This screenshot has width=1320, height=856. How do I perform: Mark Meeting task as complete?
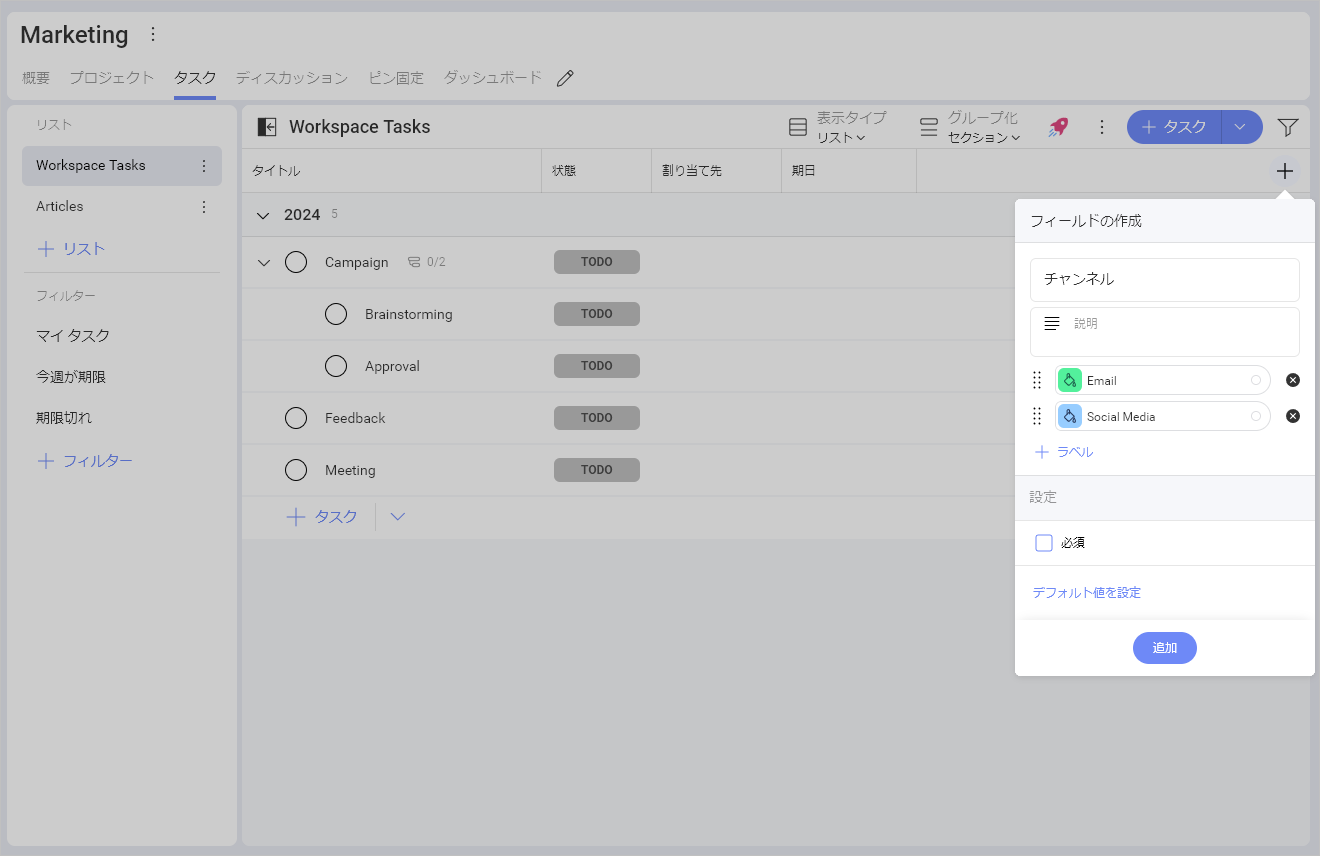(296, 470)
